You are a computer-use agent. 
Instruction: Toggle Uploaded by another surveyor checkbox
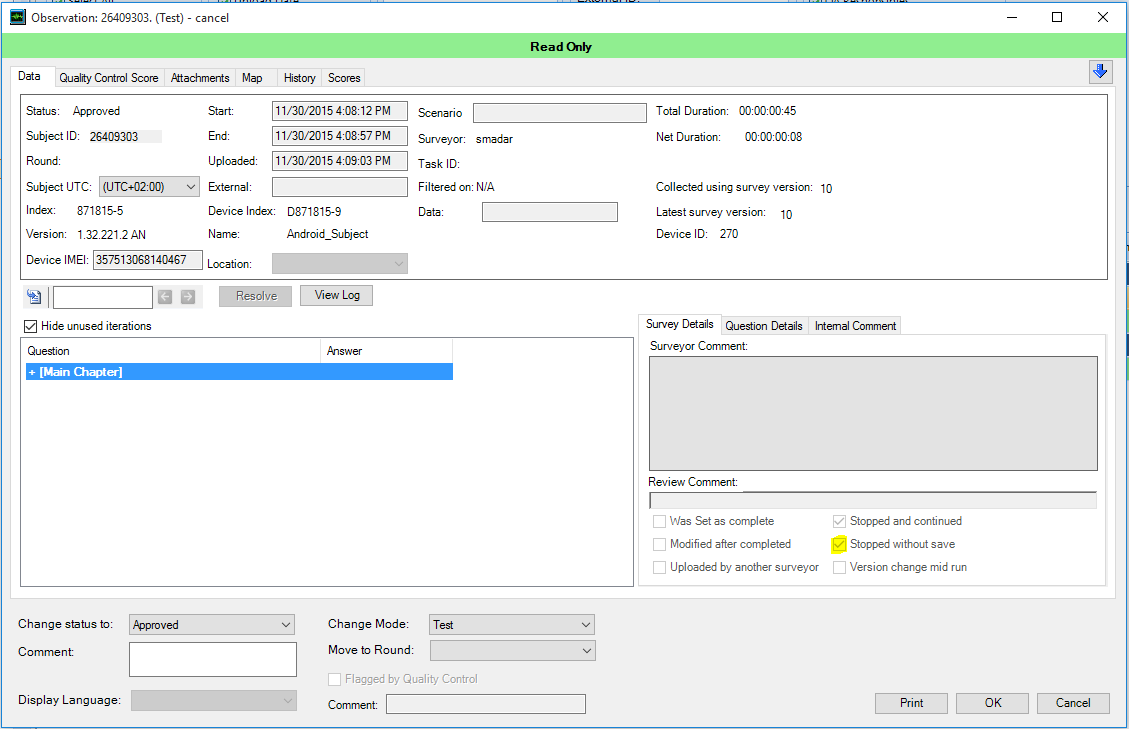click(659, 568)
